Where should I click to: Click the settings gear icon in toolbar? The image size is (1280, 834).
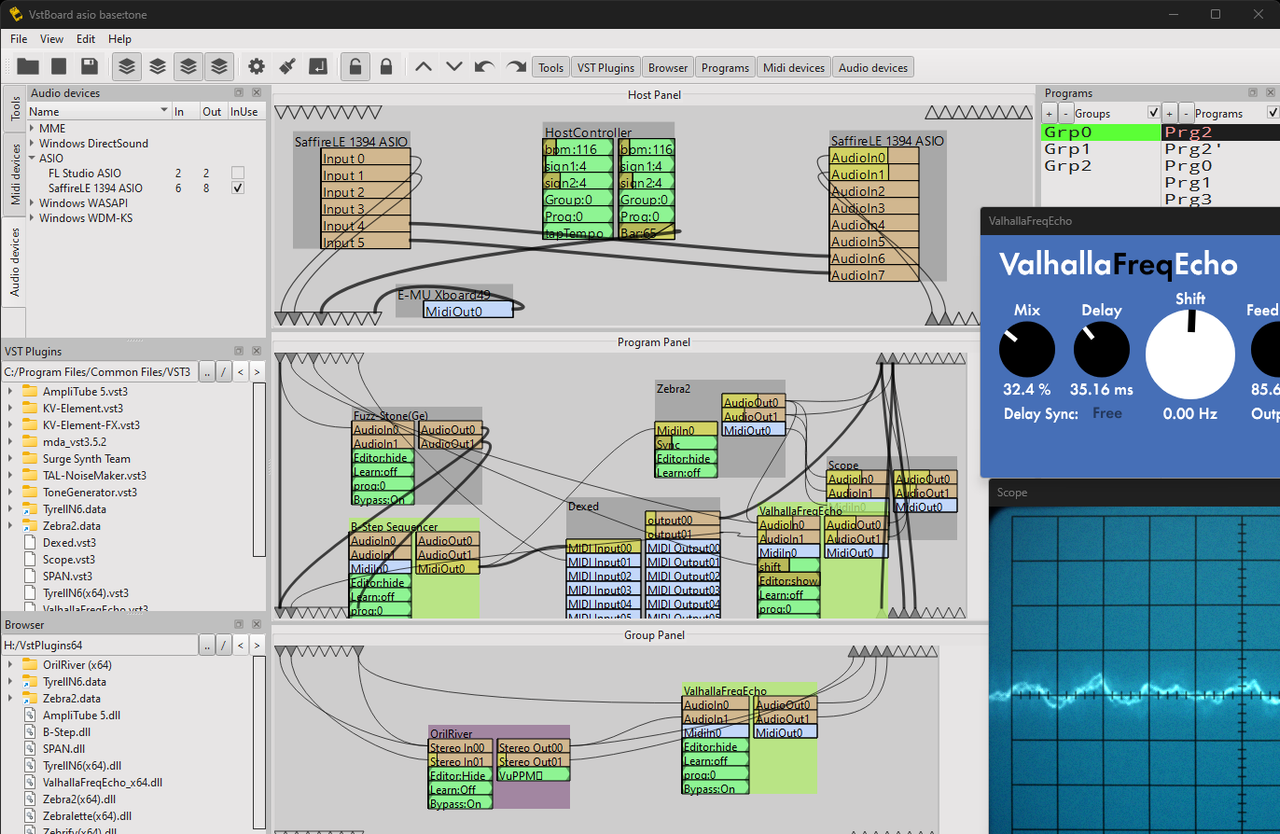256,66
